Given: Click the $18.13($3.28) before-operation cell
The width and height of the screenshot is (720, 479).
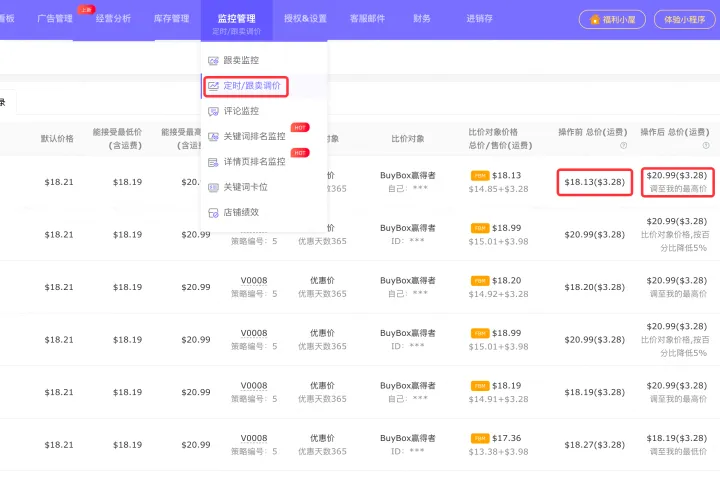Looking at the screenshot, I should [x=595, y=182].
